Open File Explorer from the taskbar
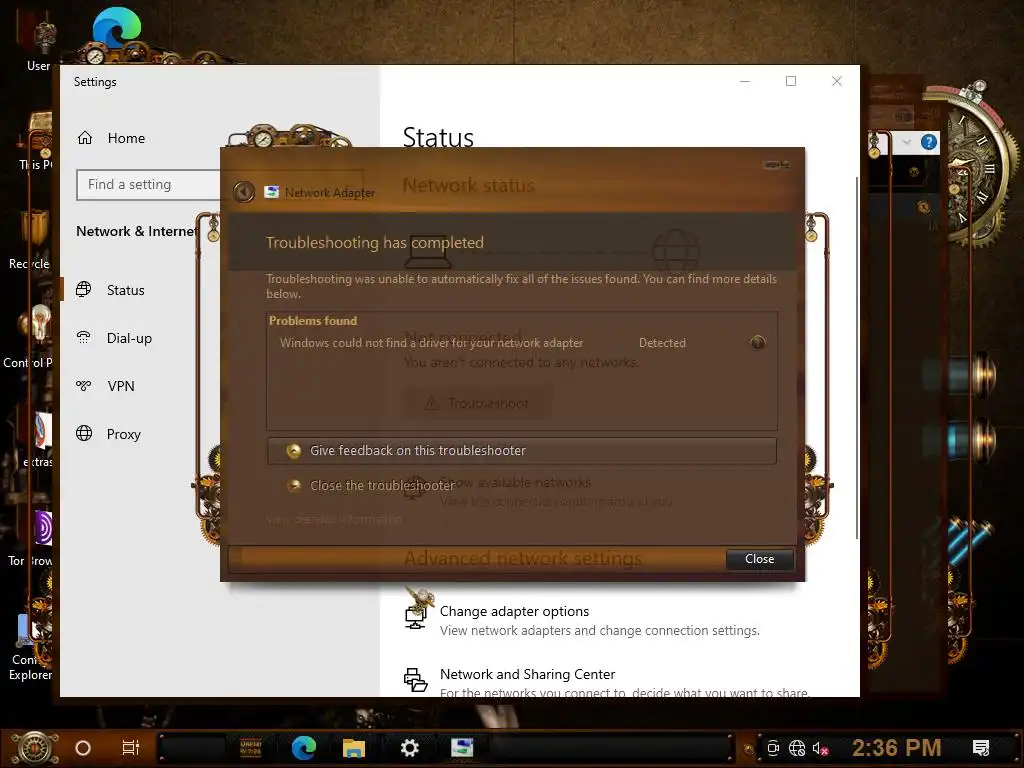Viewport: 1024px width, 768px height. (x=354, y=748)
